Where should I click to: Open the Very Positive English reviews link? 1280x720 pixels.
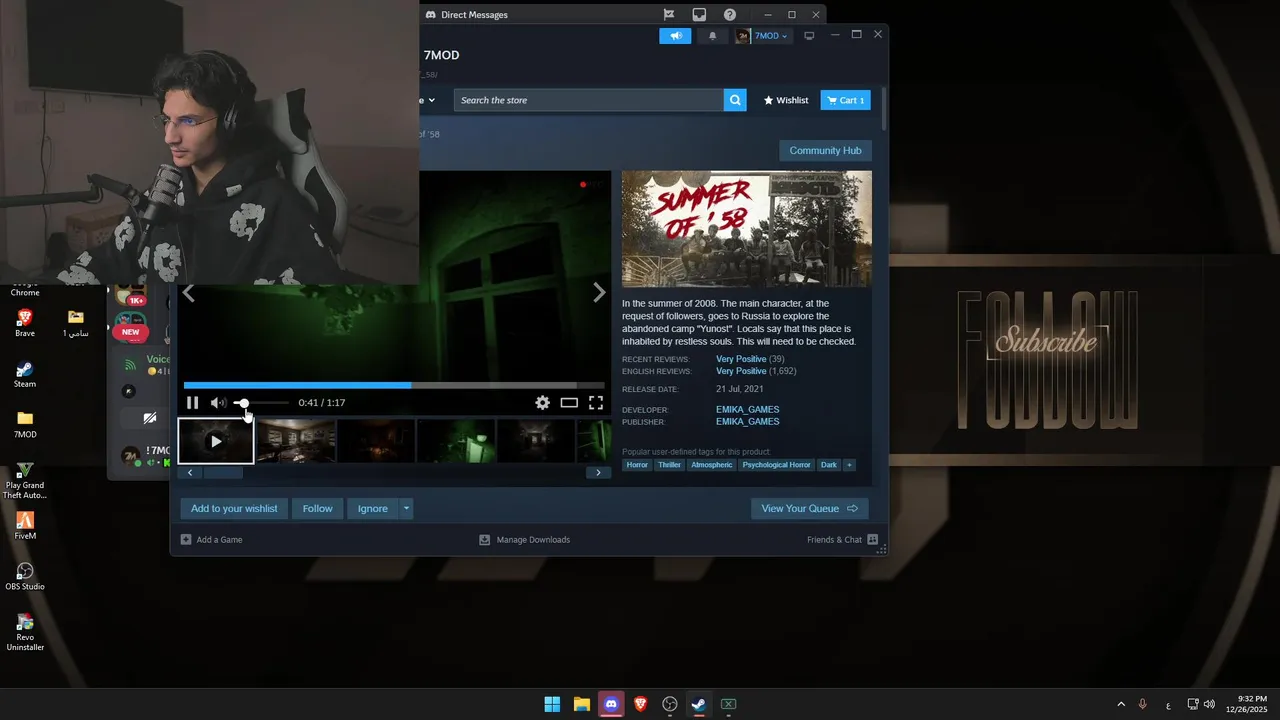[741, 371]
